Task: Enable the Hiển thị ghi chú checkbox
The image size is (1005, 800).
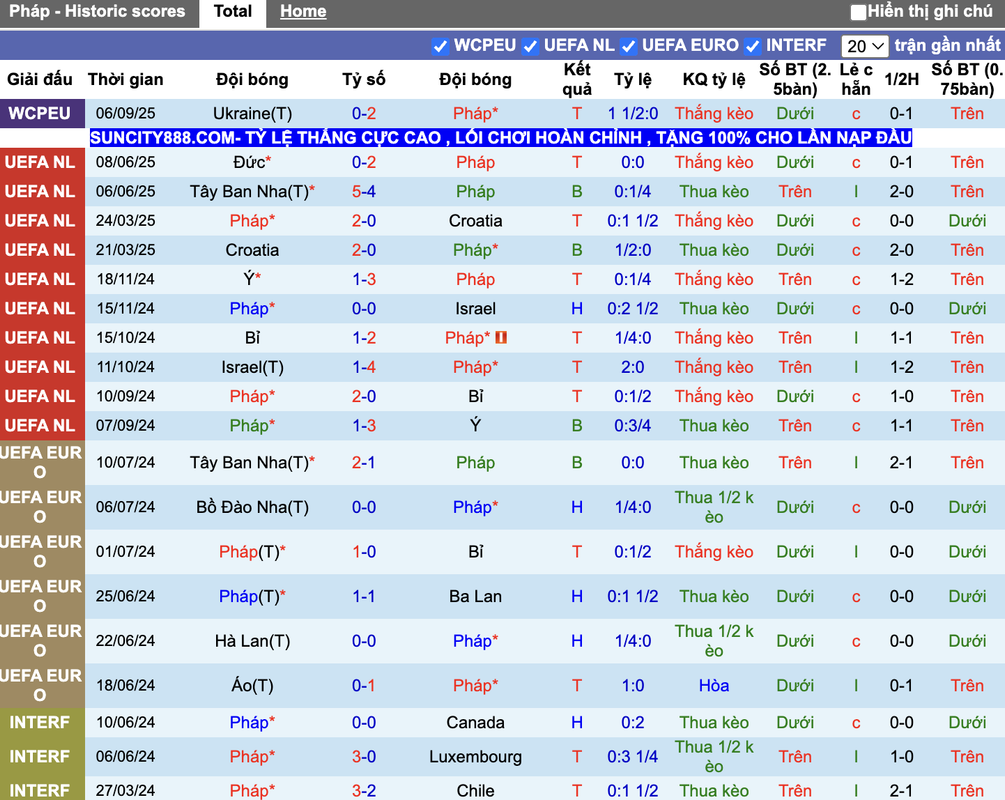Action: (858, 12)
